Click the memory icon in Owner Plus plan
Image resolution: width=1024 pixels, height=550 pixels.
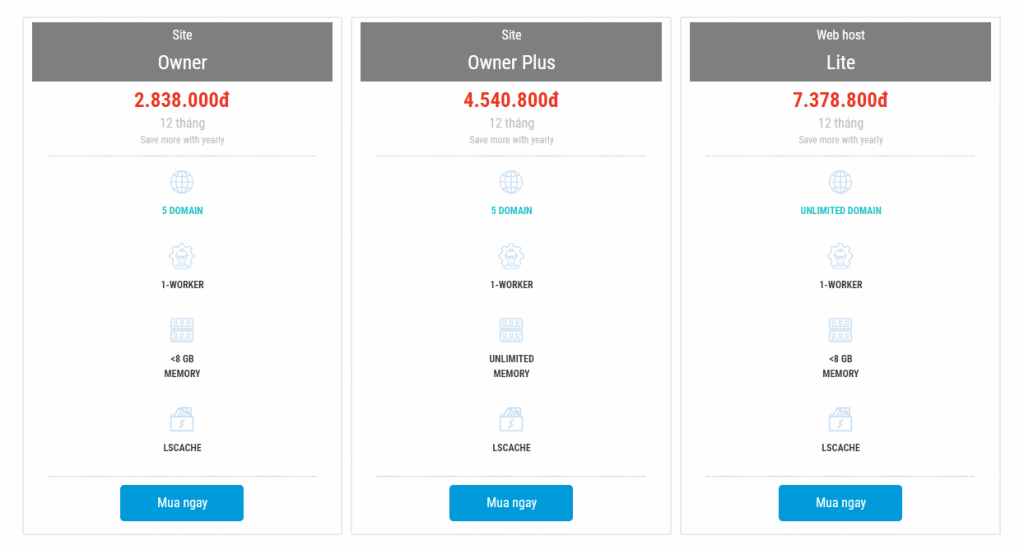point(511,331)
